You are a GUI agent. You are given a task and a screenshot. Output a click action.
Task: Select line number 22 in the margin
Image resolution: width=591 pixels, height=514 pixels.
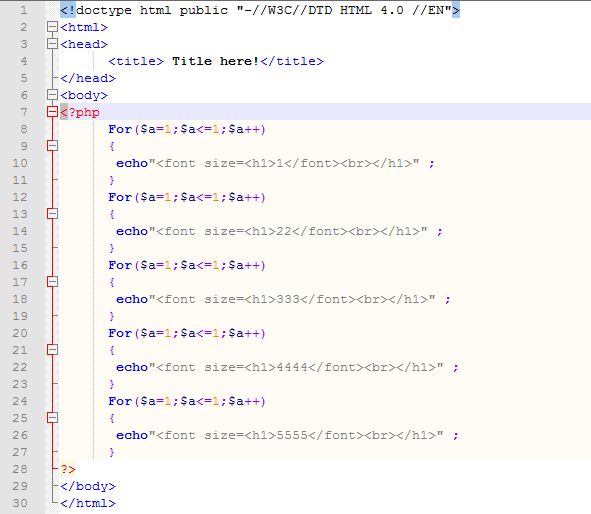pyautogui.click(x=20, y=367)
